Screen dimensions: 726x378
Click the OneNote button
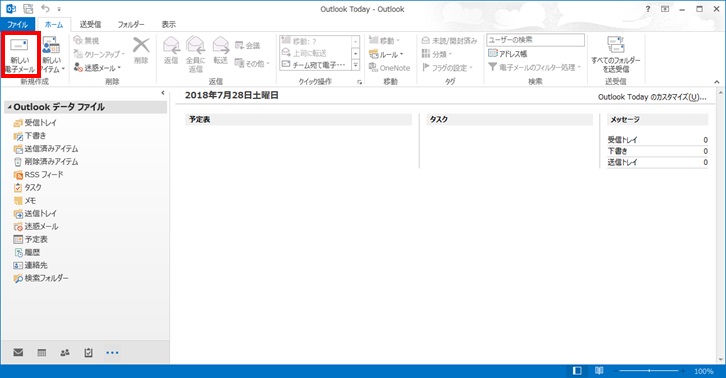pos(389,68)
